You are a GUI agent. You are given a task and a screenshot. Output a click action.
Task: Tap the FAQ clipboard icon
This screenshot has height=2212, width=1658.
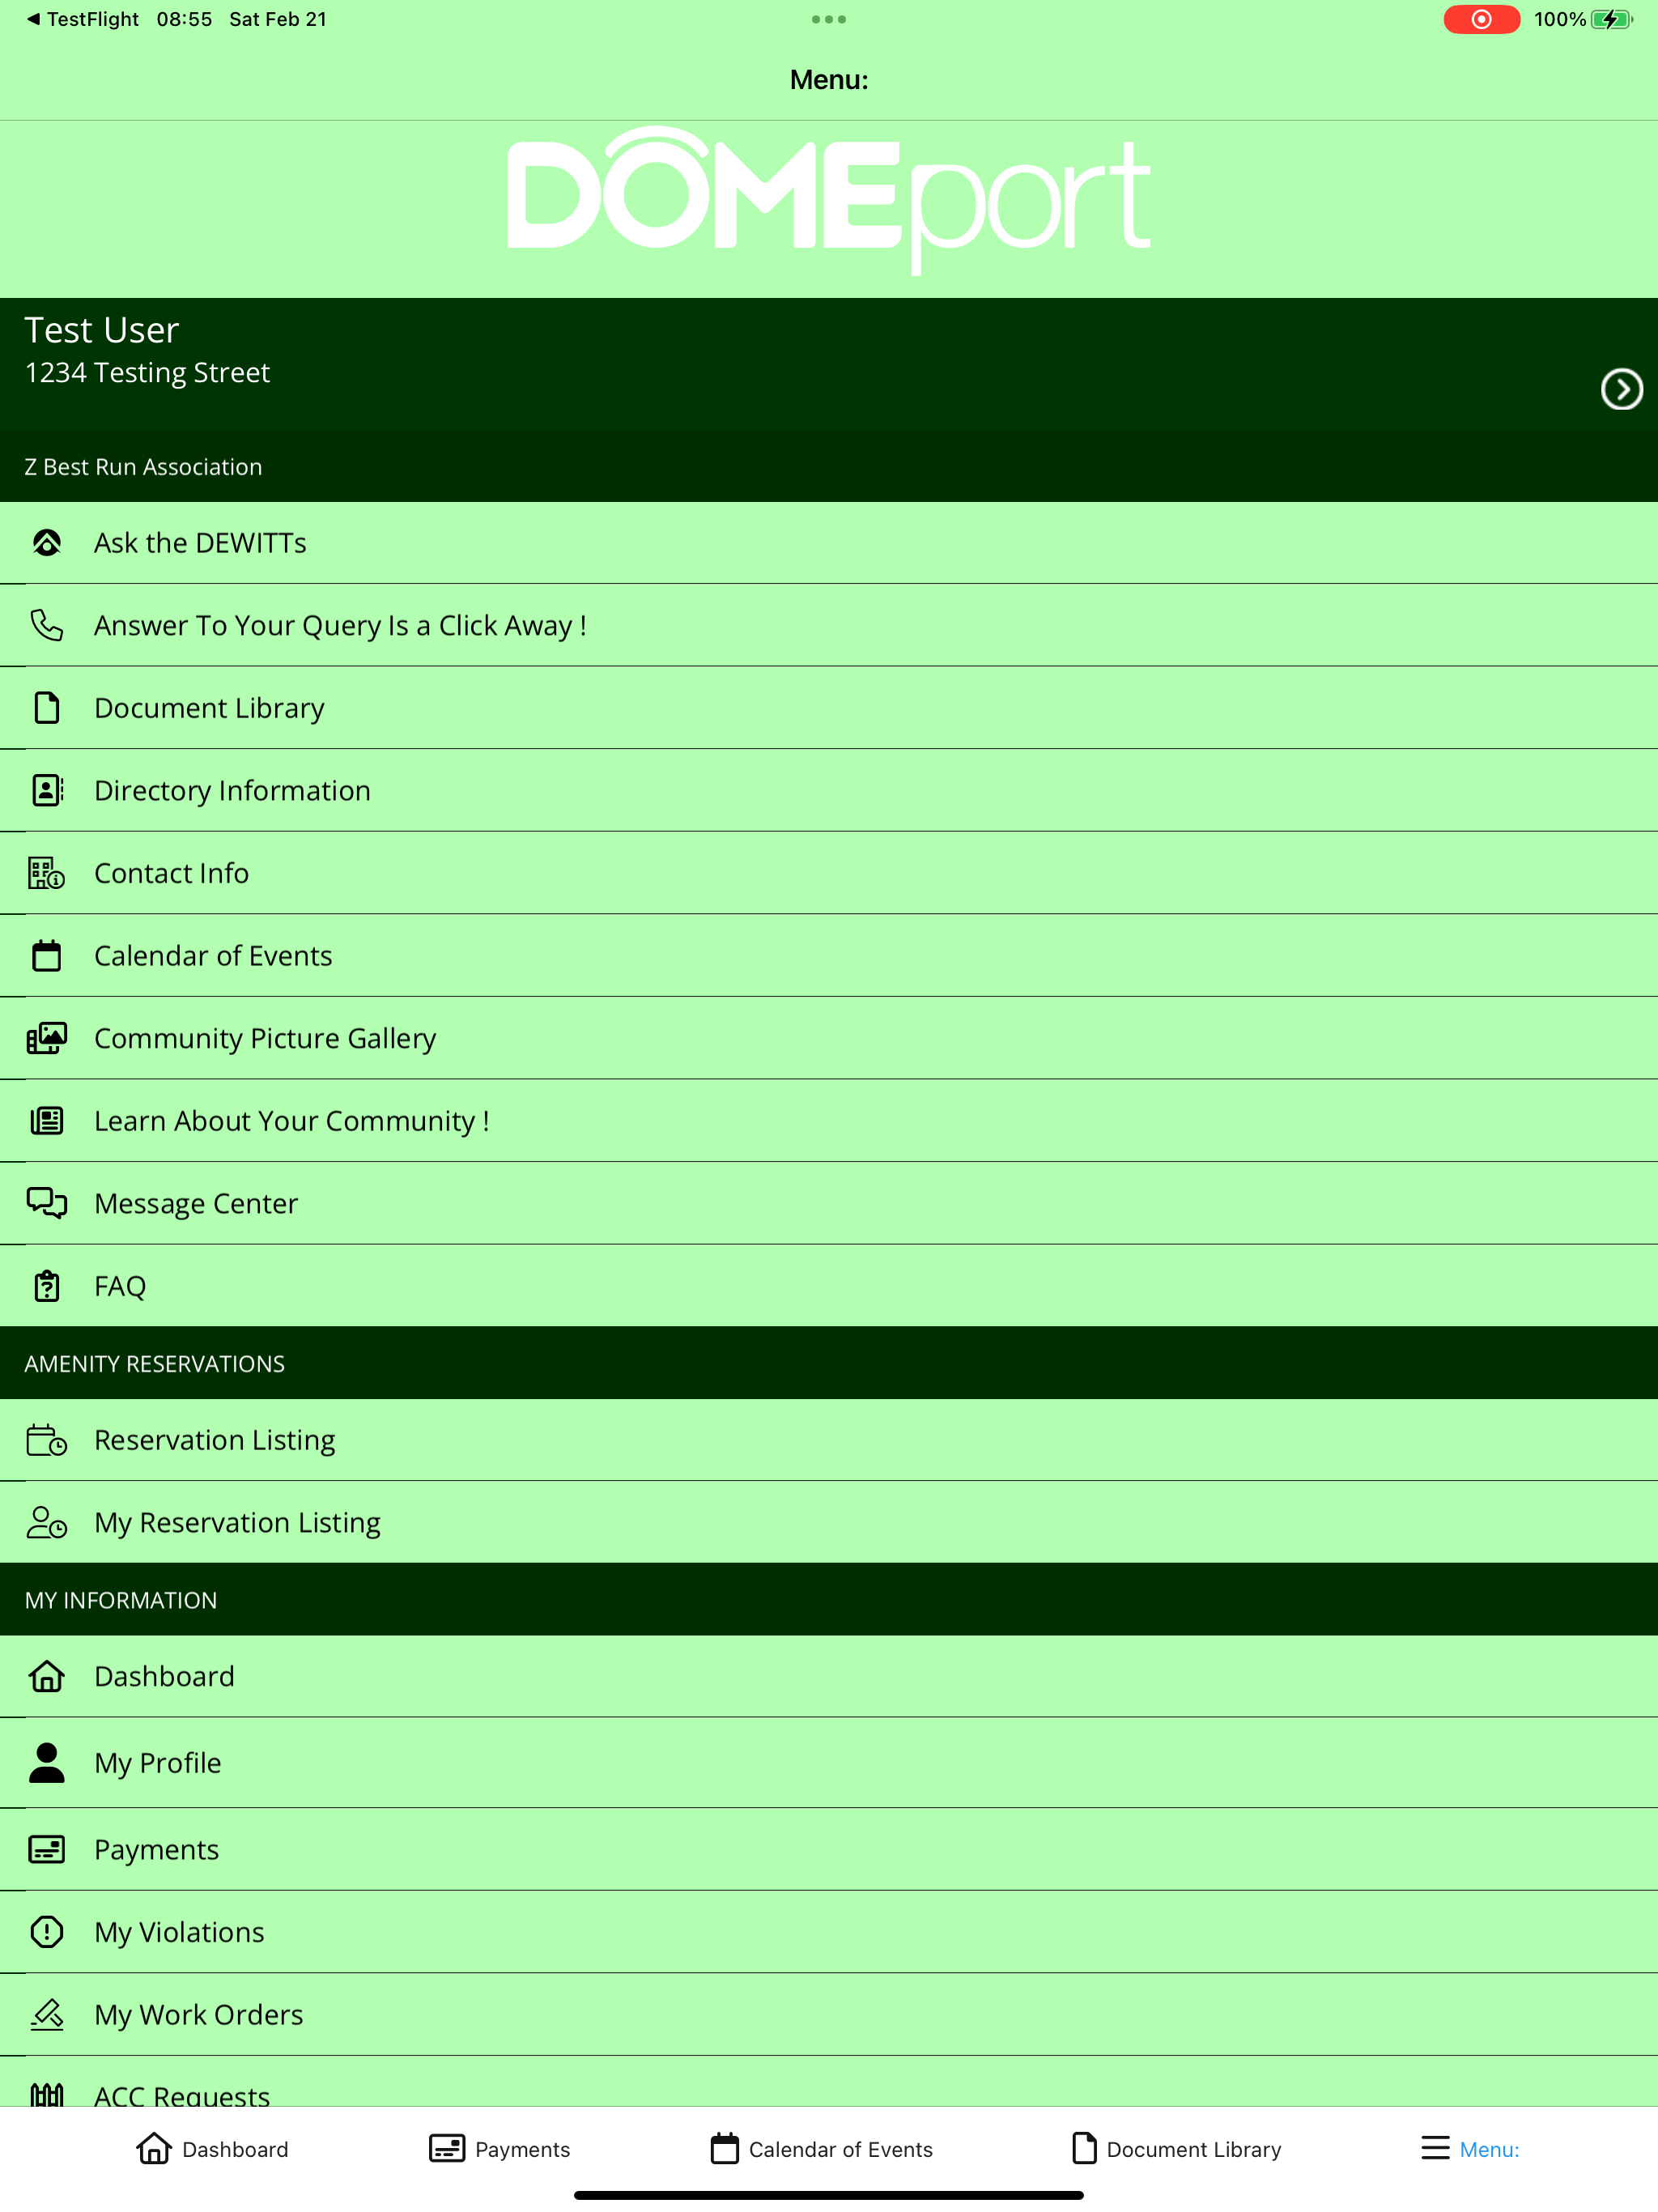(46, 1285)
